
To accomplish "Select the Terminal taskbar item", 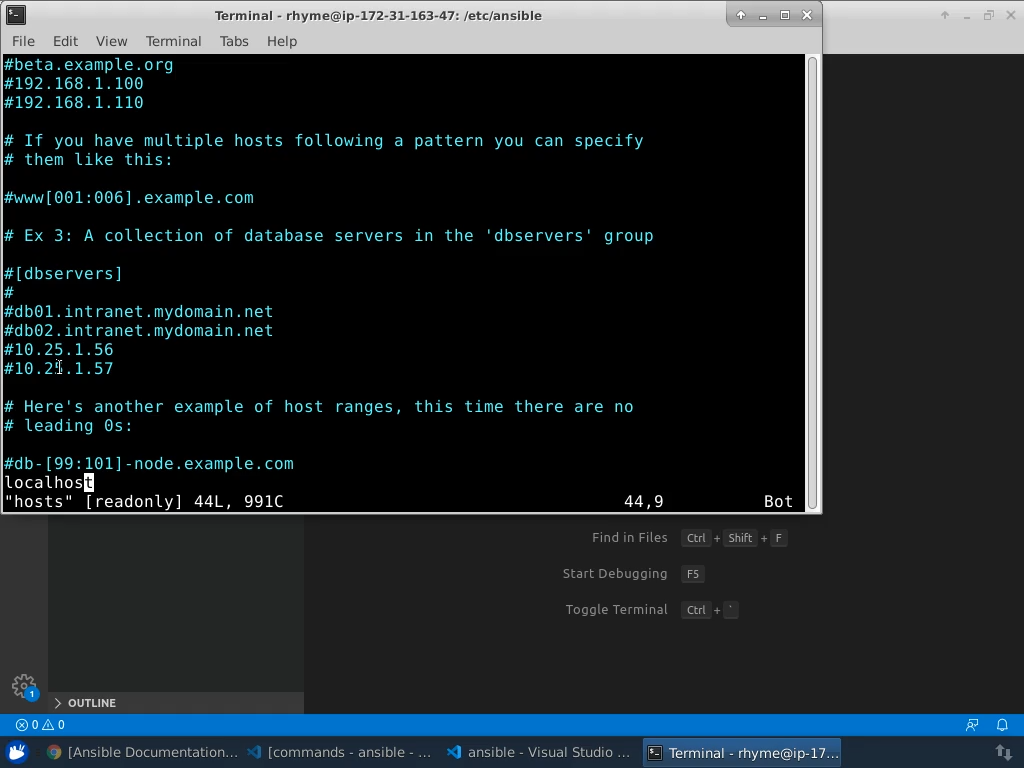I will click(742, 752).
